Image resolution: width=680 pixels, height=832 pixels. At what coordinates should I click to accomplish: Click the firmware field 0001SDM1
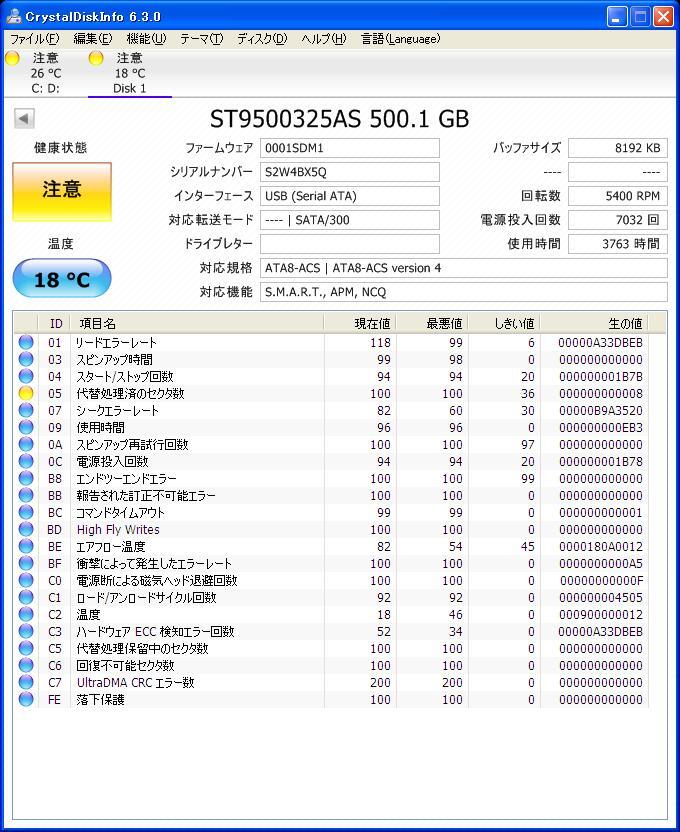350,148
